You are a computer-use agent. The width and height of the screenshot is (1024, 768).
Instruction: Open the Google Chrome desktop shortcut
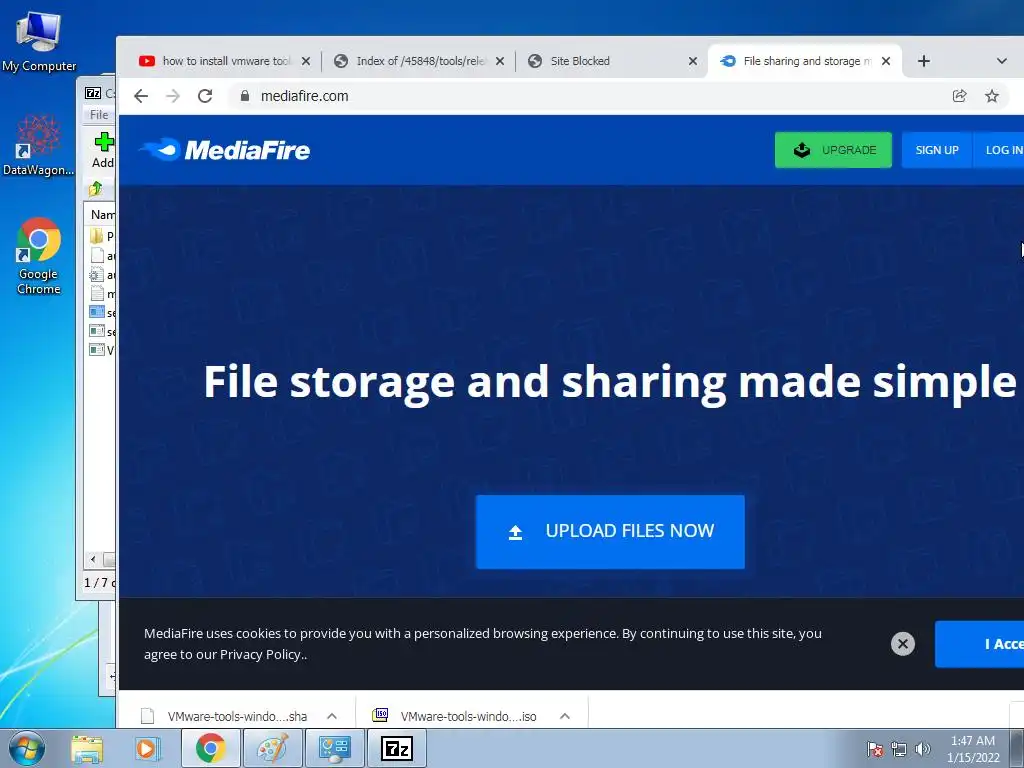coord(39,256)
